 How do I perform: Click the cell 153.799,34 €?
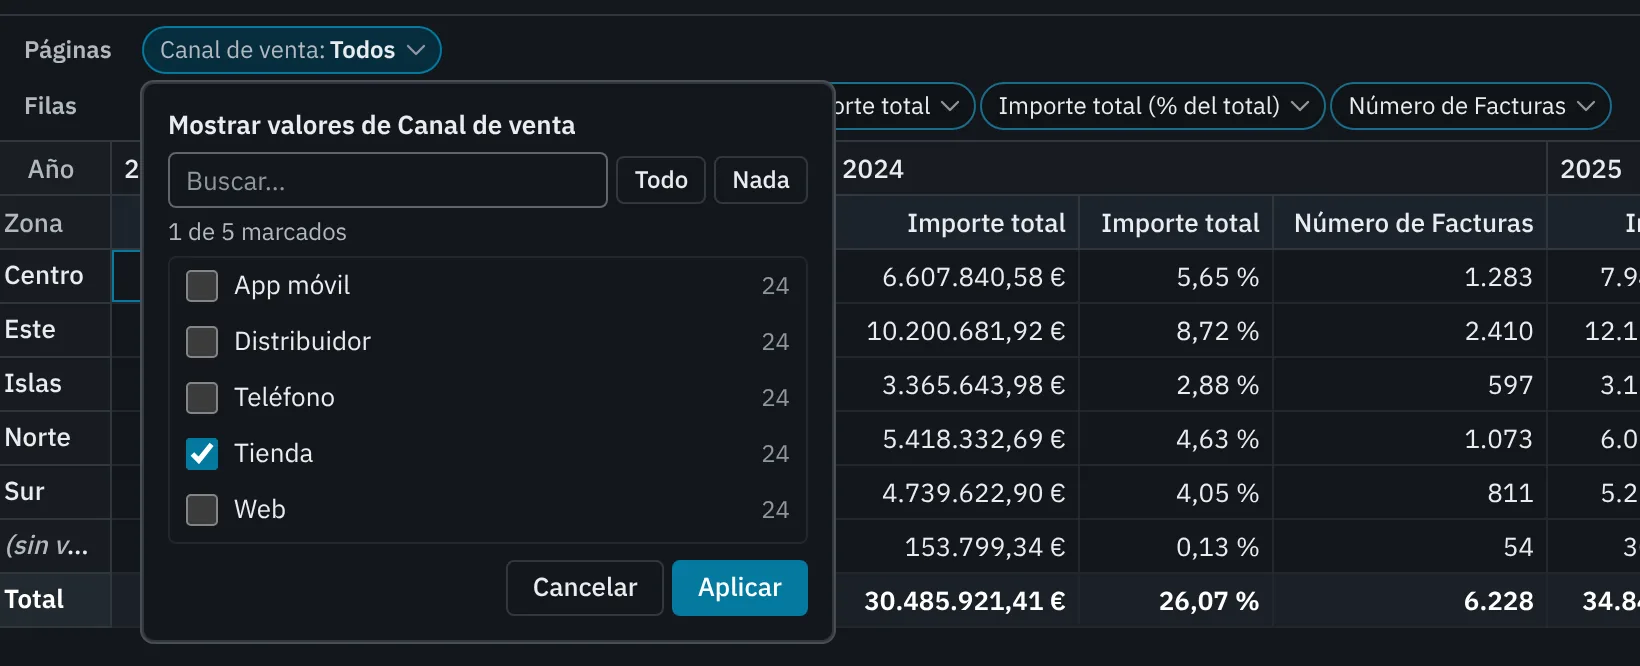click(x=957, y=547)
